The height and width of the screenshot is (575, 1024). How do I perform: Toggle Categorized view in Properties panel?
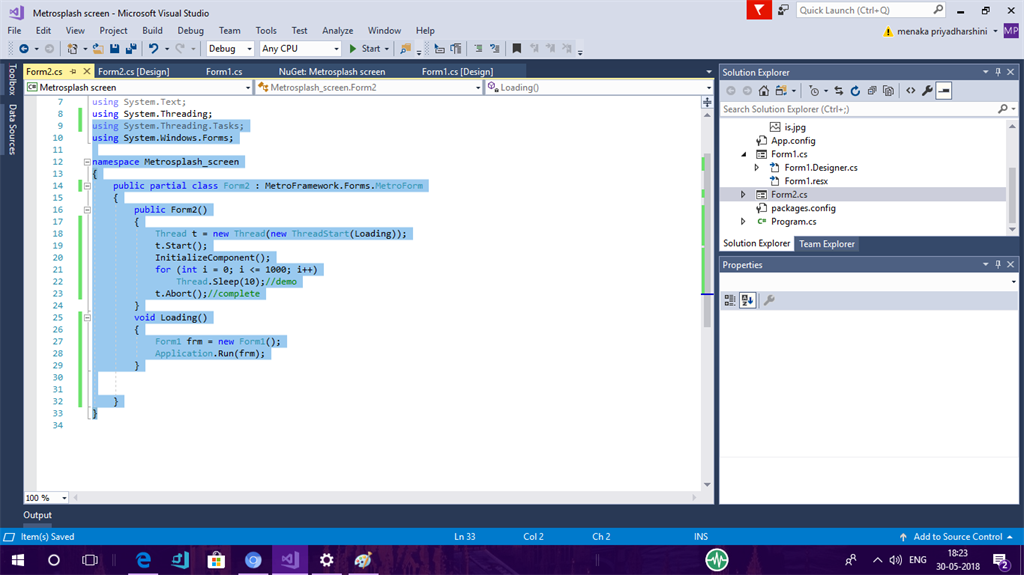(x=730, y=300)
